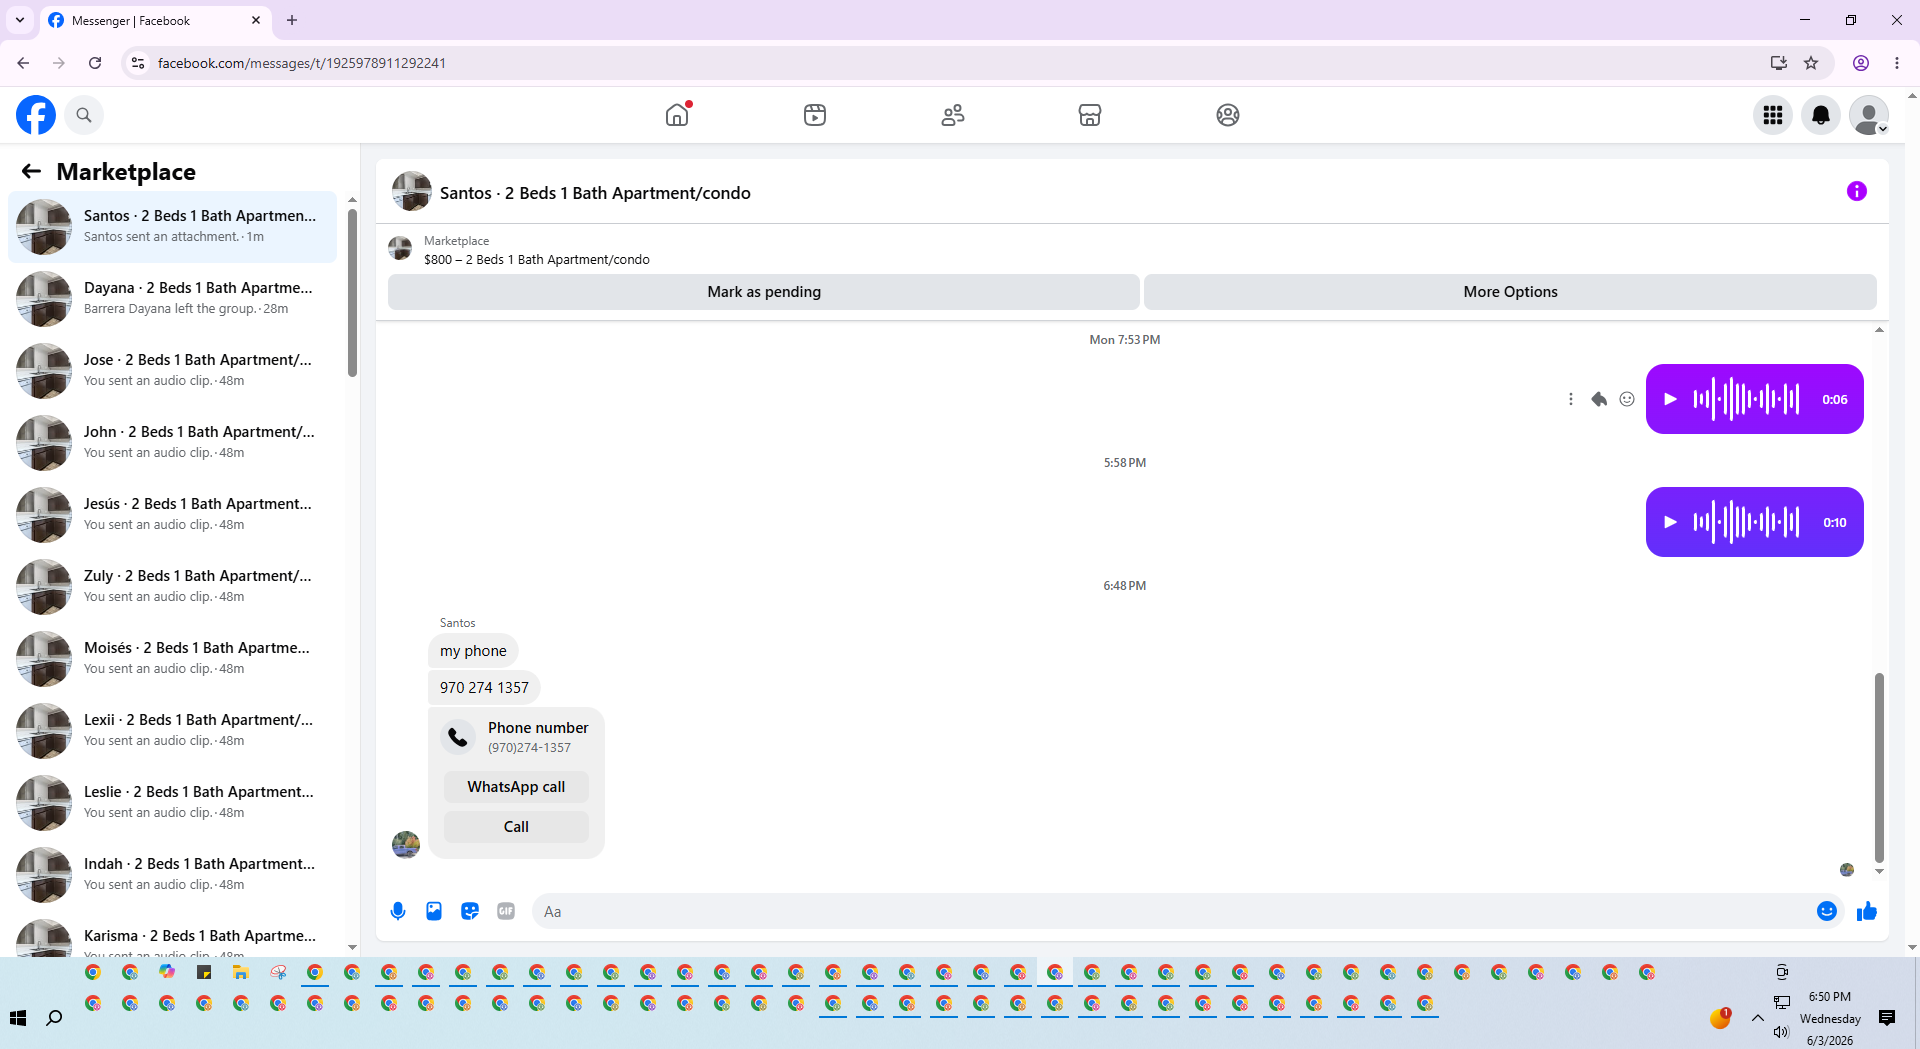Image resolution: width=1920 pixels, height=1049 pixels.
Task: Choose a GIF
Action: pyautogui.click(x=506, y=911)
